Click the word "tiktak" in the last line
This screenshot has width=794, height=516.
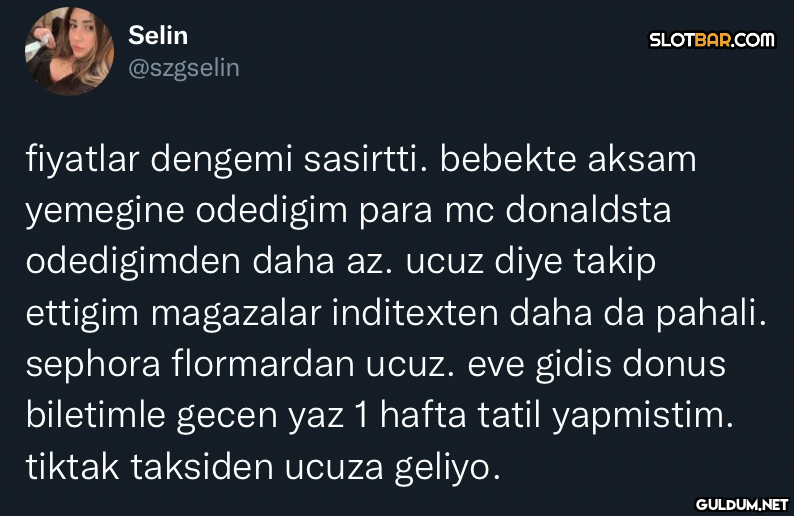(x=67, y=467)
